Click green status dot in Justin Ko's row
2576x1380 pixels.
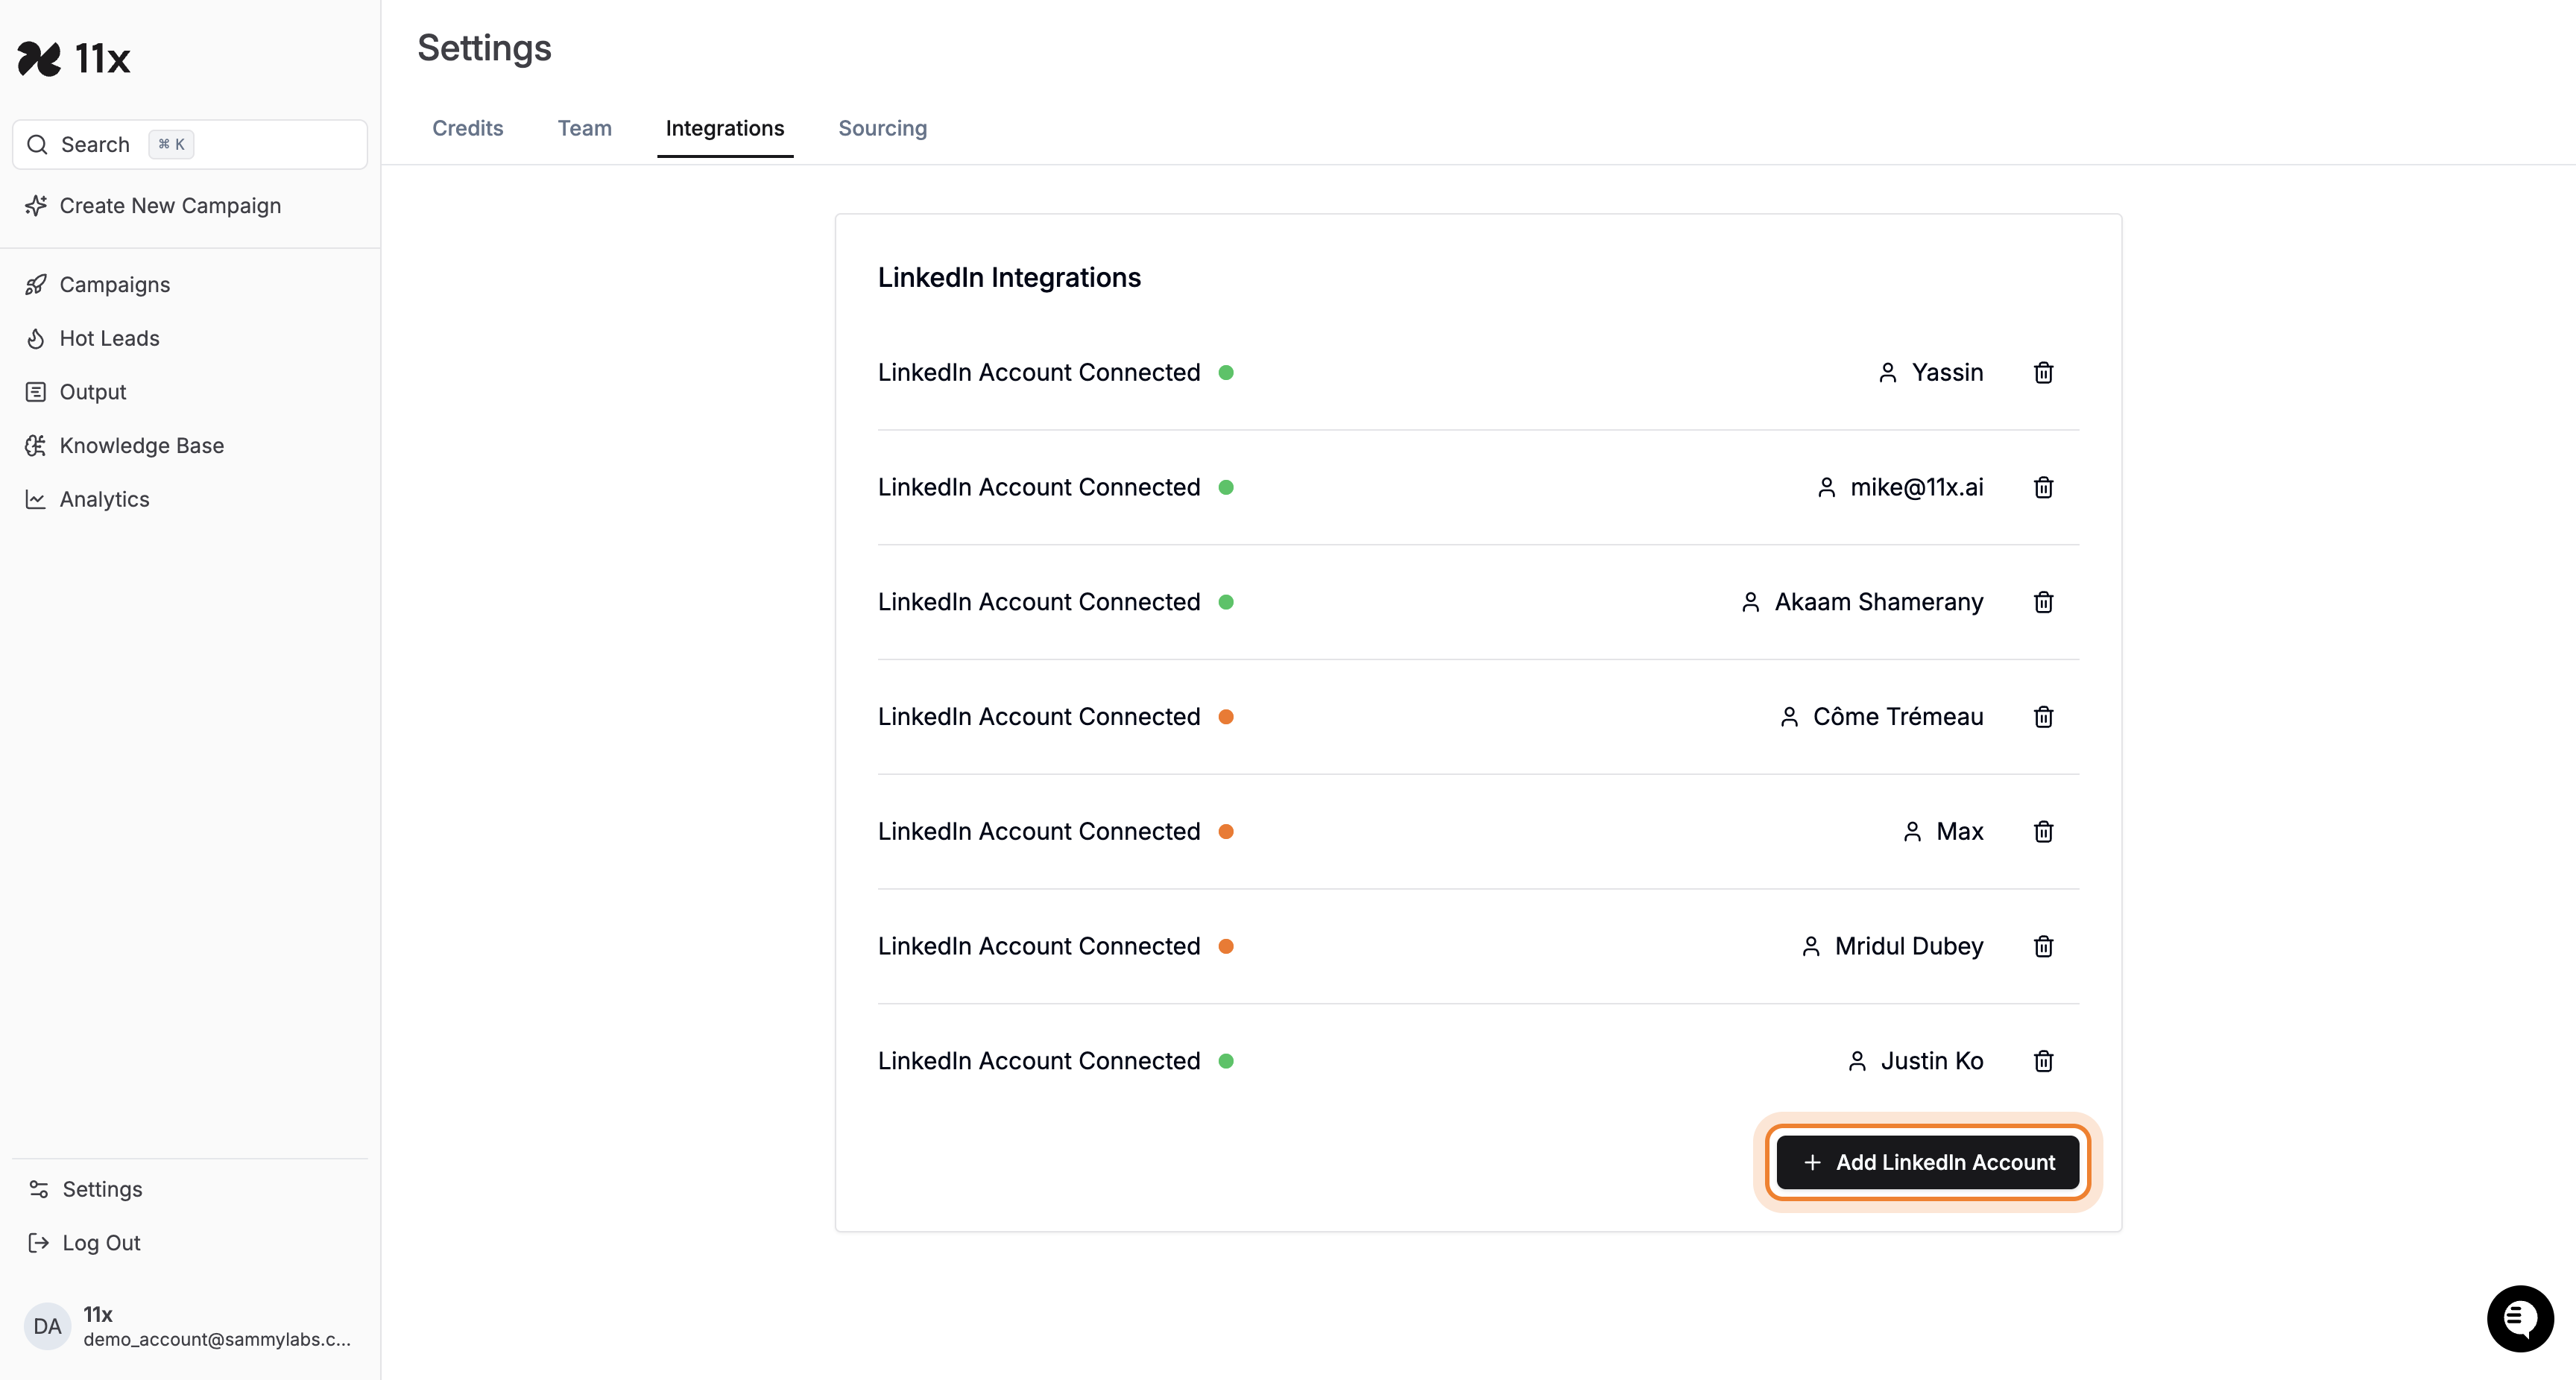coord(1226,1061)
